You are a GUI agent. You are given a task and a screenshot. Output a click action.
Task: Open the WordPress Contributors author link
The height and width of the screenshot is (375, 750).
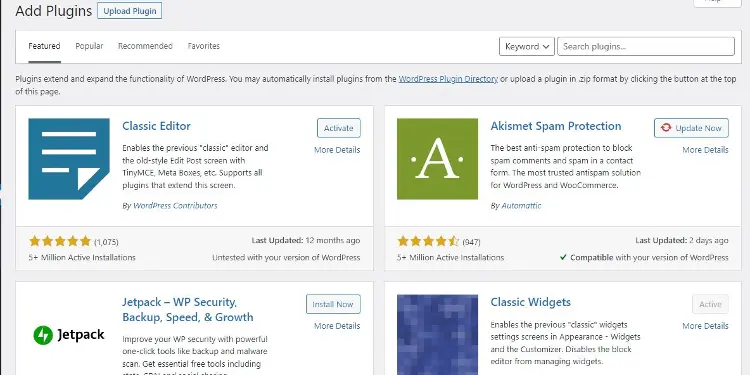(x=175, y=206)
